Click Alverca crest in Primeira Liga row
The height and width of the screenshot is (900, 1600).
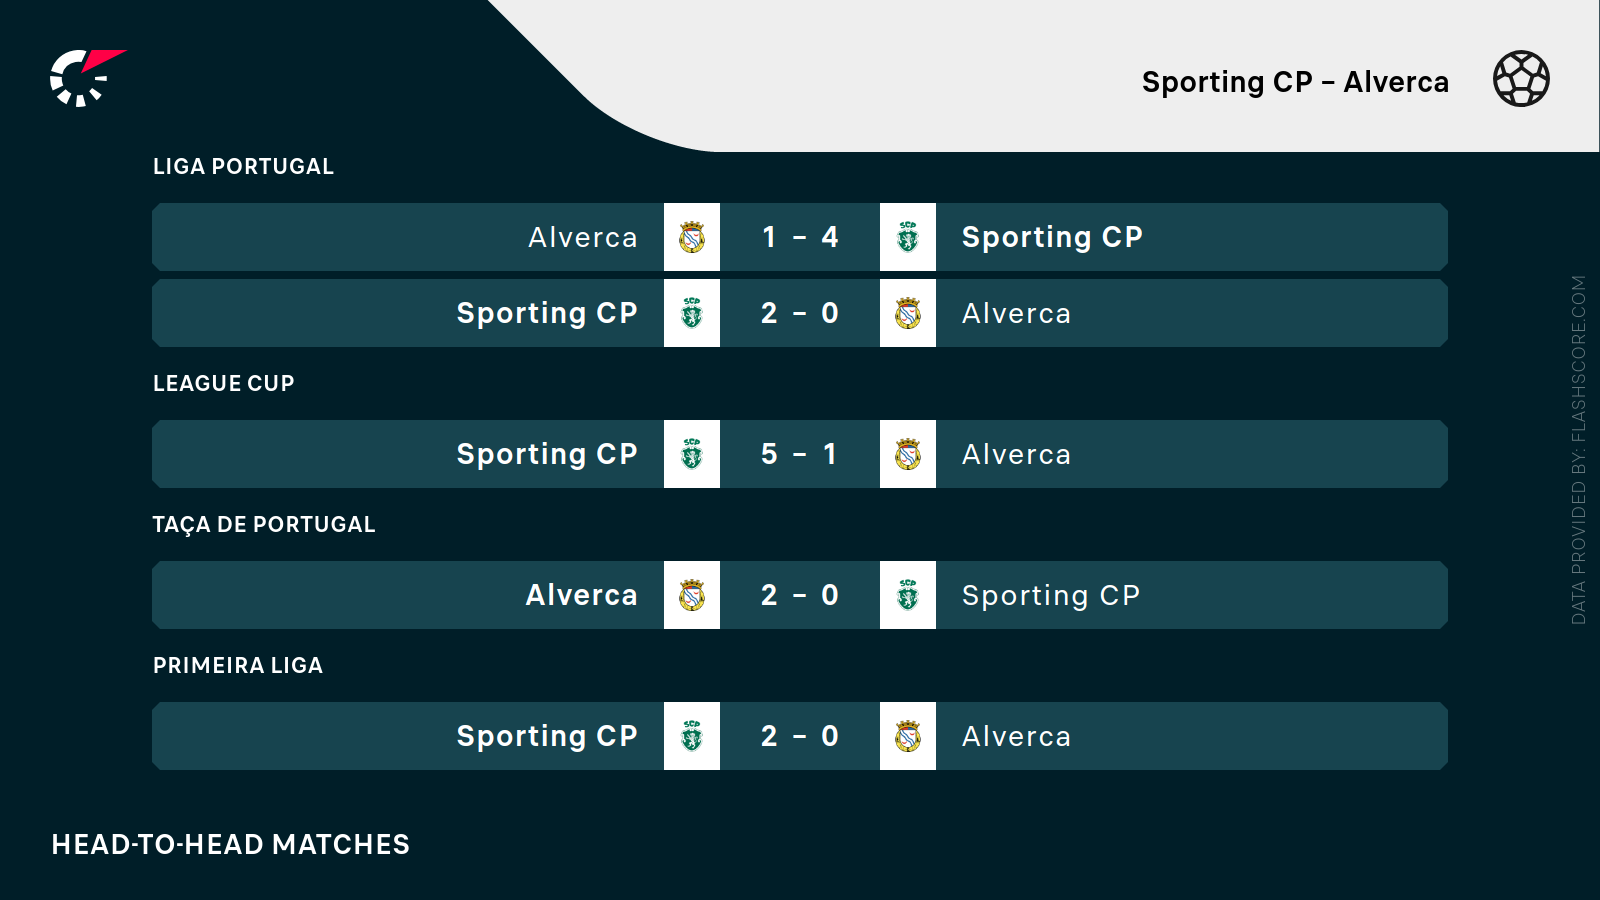click(x=908, y=736)
